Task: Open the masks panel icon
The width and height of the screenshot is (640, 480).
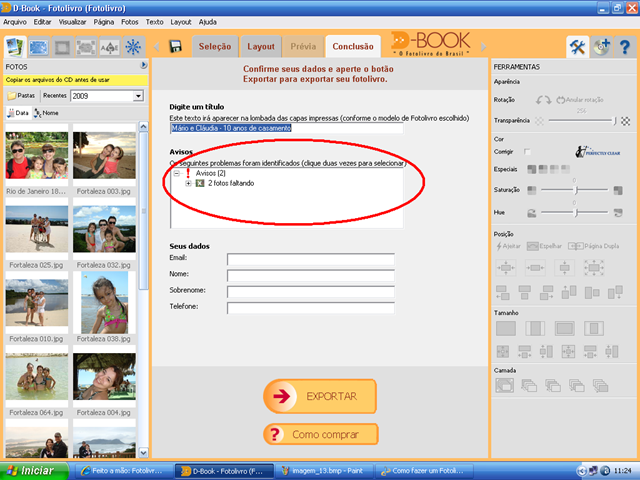Action: tap(86, 47)
